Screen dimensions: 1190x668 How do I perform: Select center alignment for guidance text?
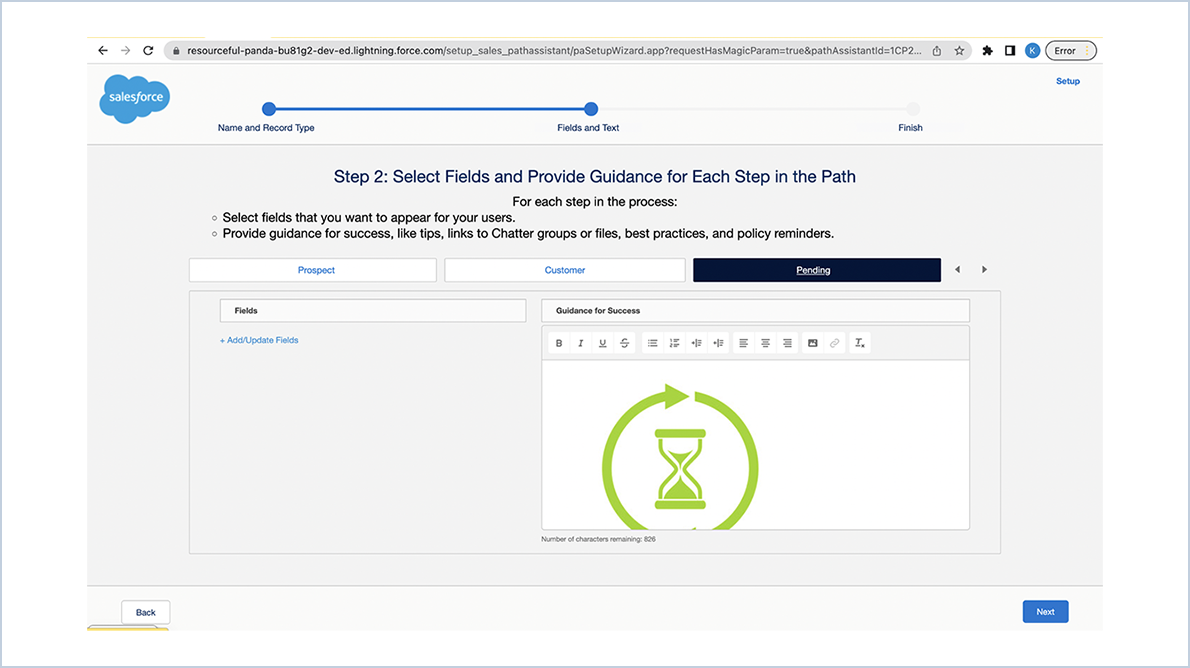click(765, 342)
